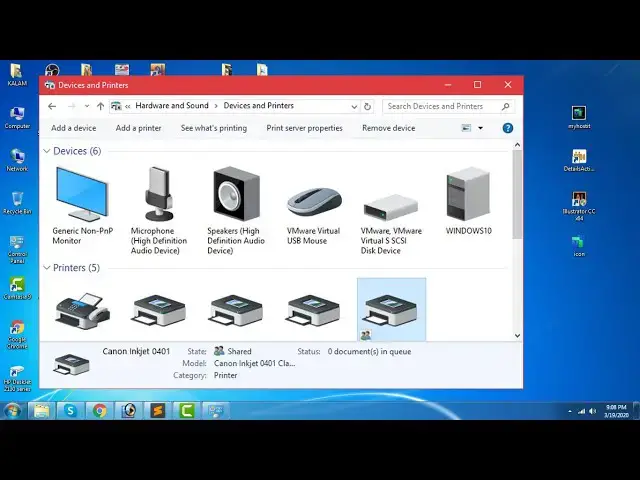This screenshot has height=480, width=640.
Task: Click Remove device
Action: (389, 128)
